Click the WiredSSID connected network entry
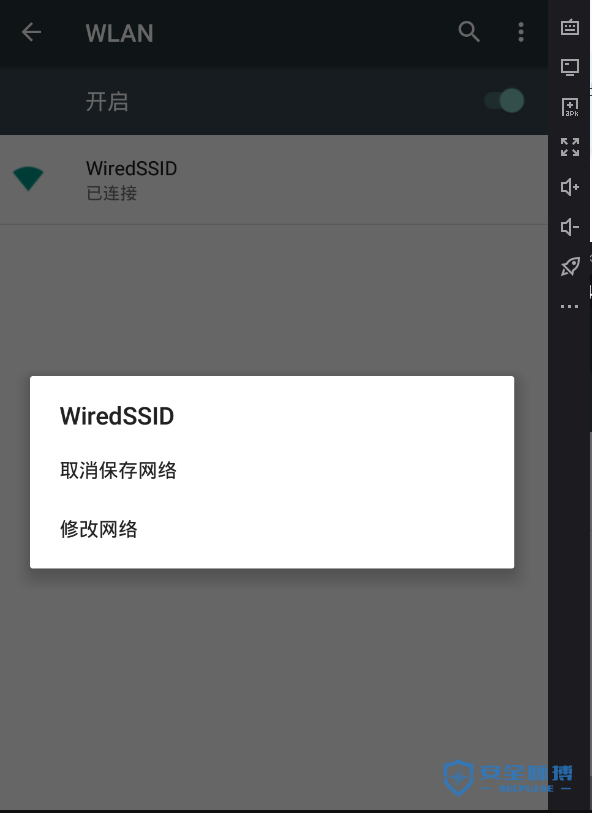592x813 pixels. click(x=274, y=179)
